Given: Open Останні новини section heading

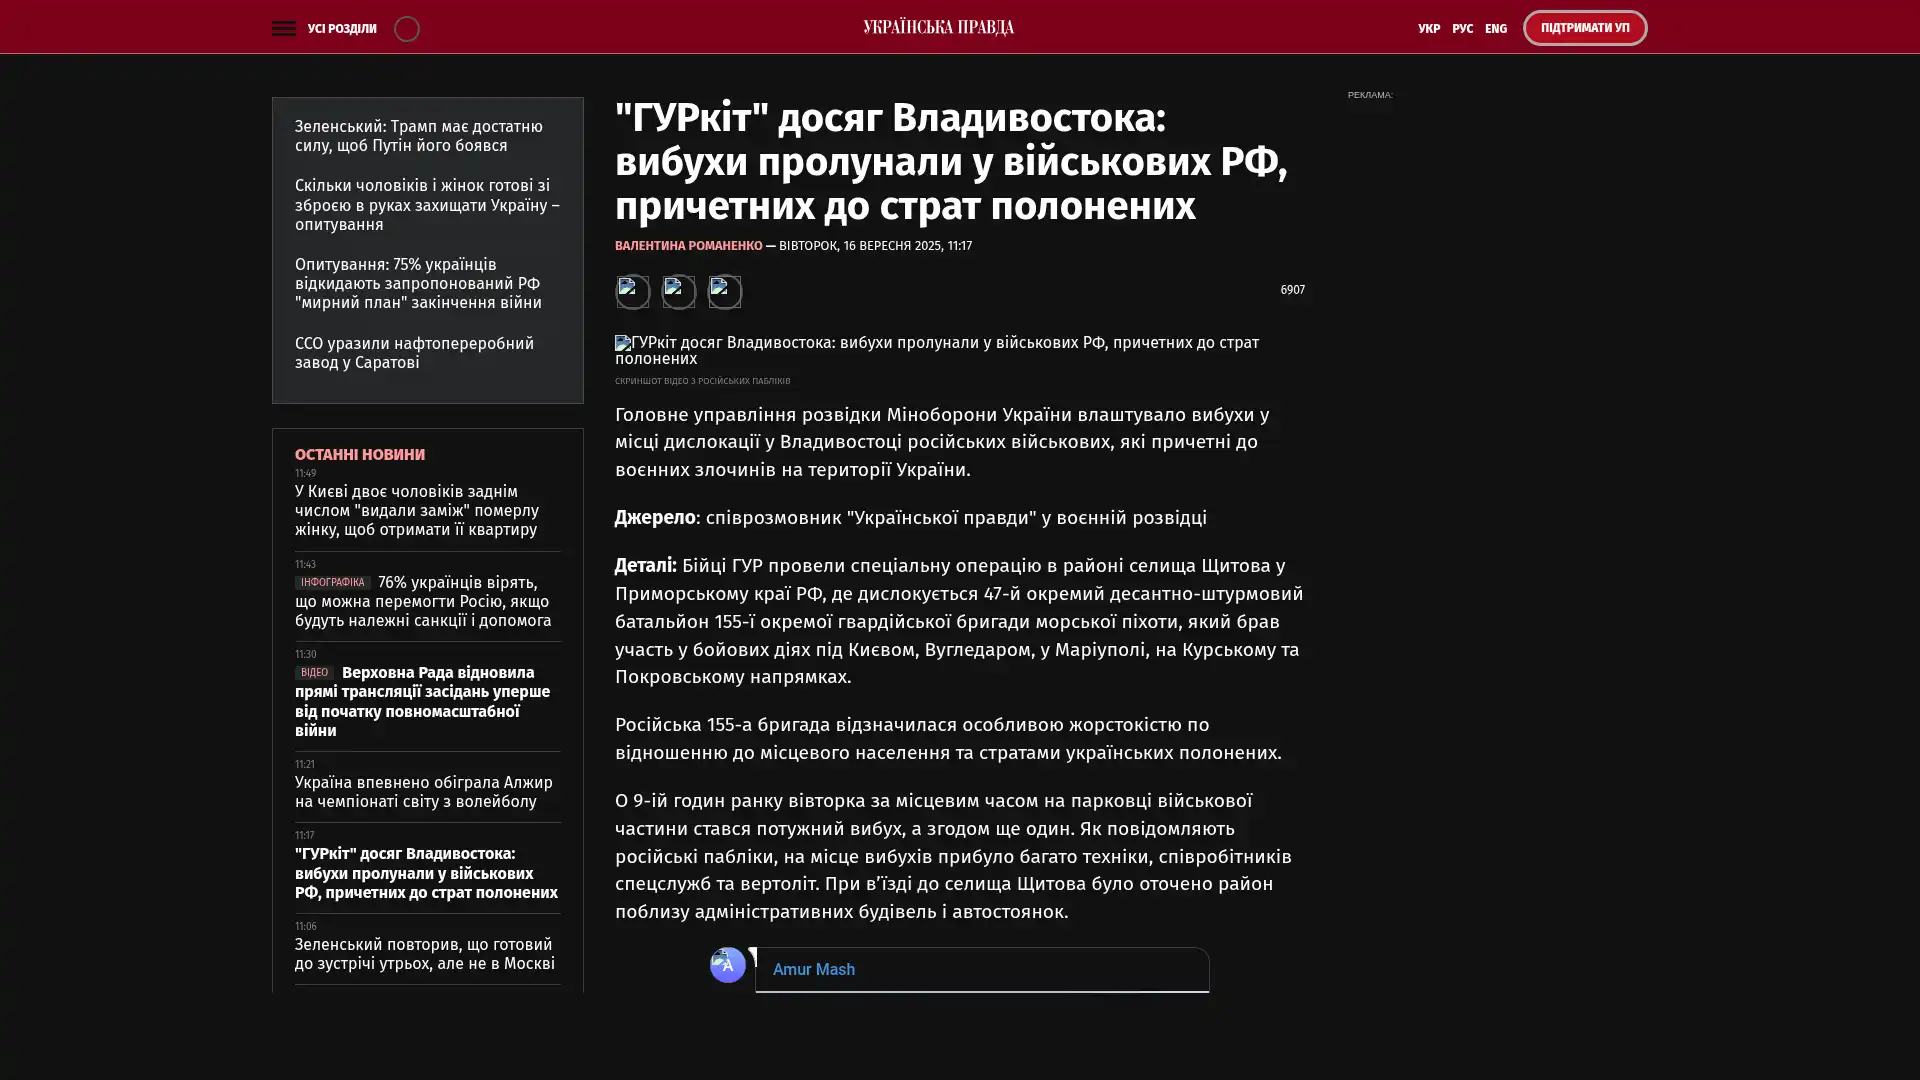Looking at the screenshot, I should pyautogui.click(x=359, y=454).
